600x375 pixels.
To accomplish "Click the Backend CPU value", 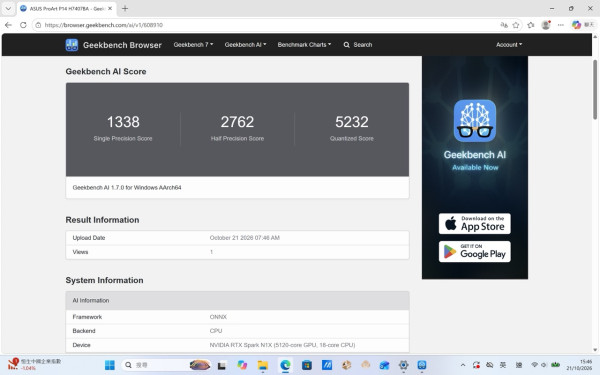I will tap(216, 331).
